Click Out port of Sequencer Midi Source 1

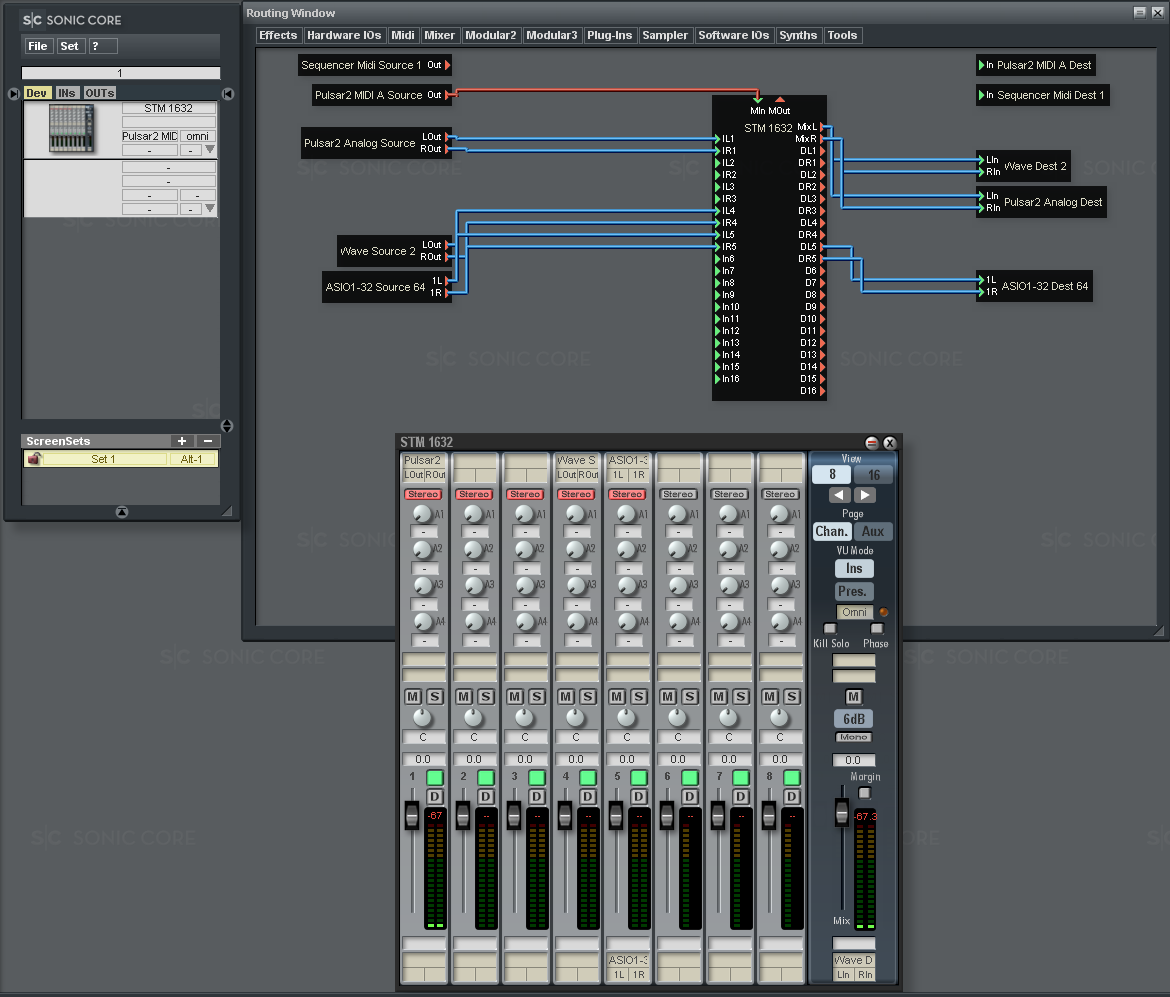coord(448,65)
